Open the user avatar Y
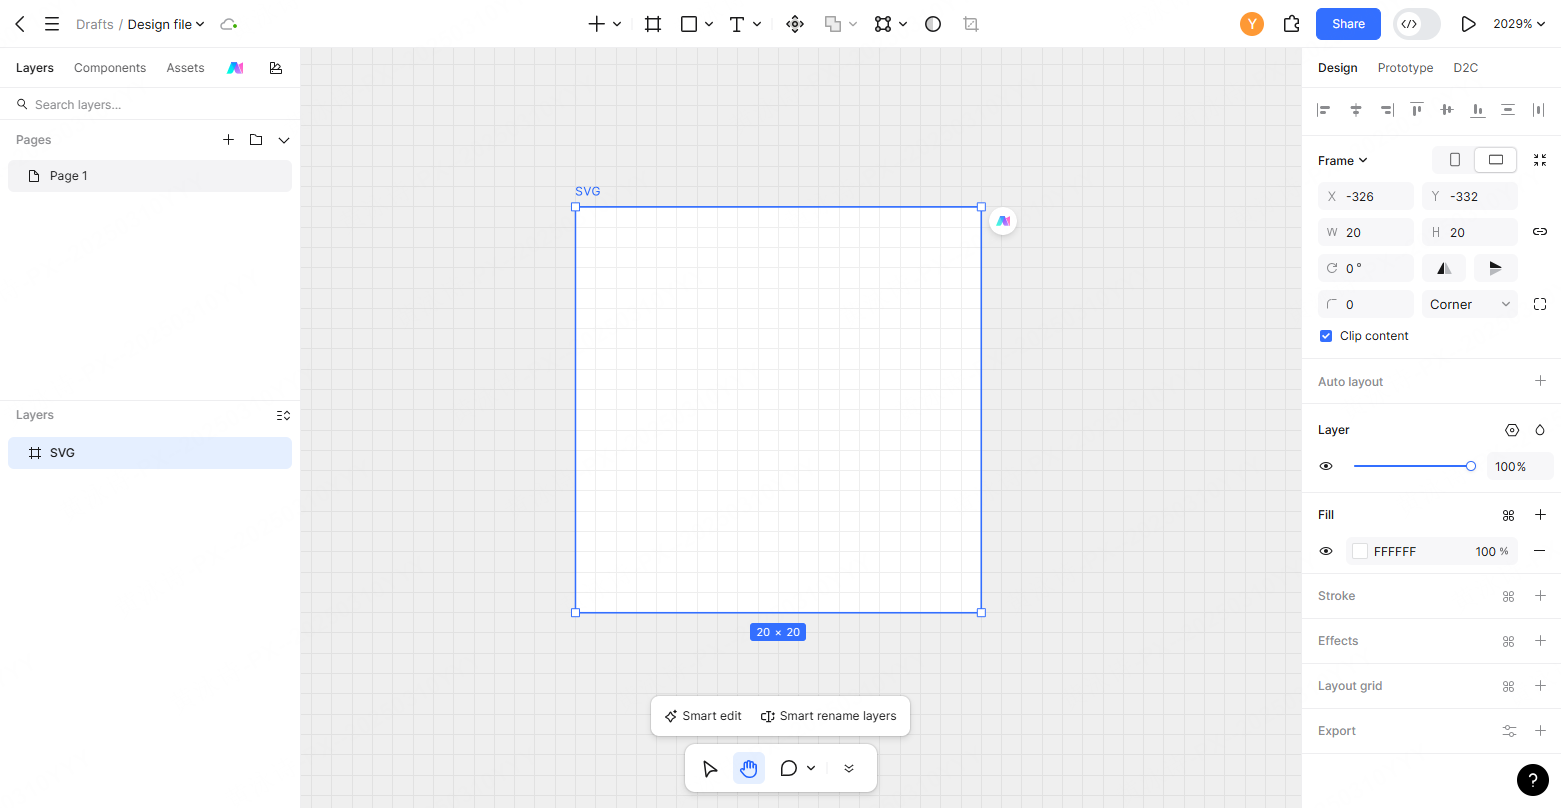The height and width of the screenshot is (808, 1561). click(1252, 24)
